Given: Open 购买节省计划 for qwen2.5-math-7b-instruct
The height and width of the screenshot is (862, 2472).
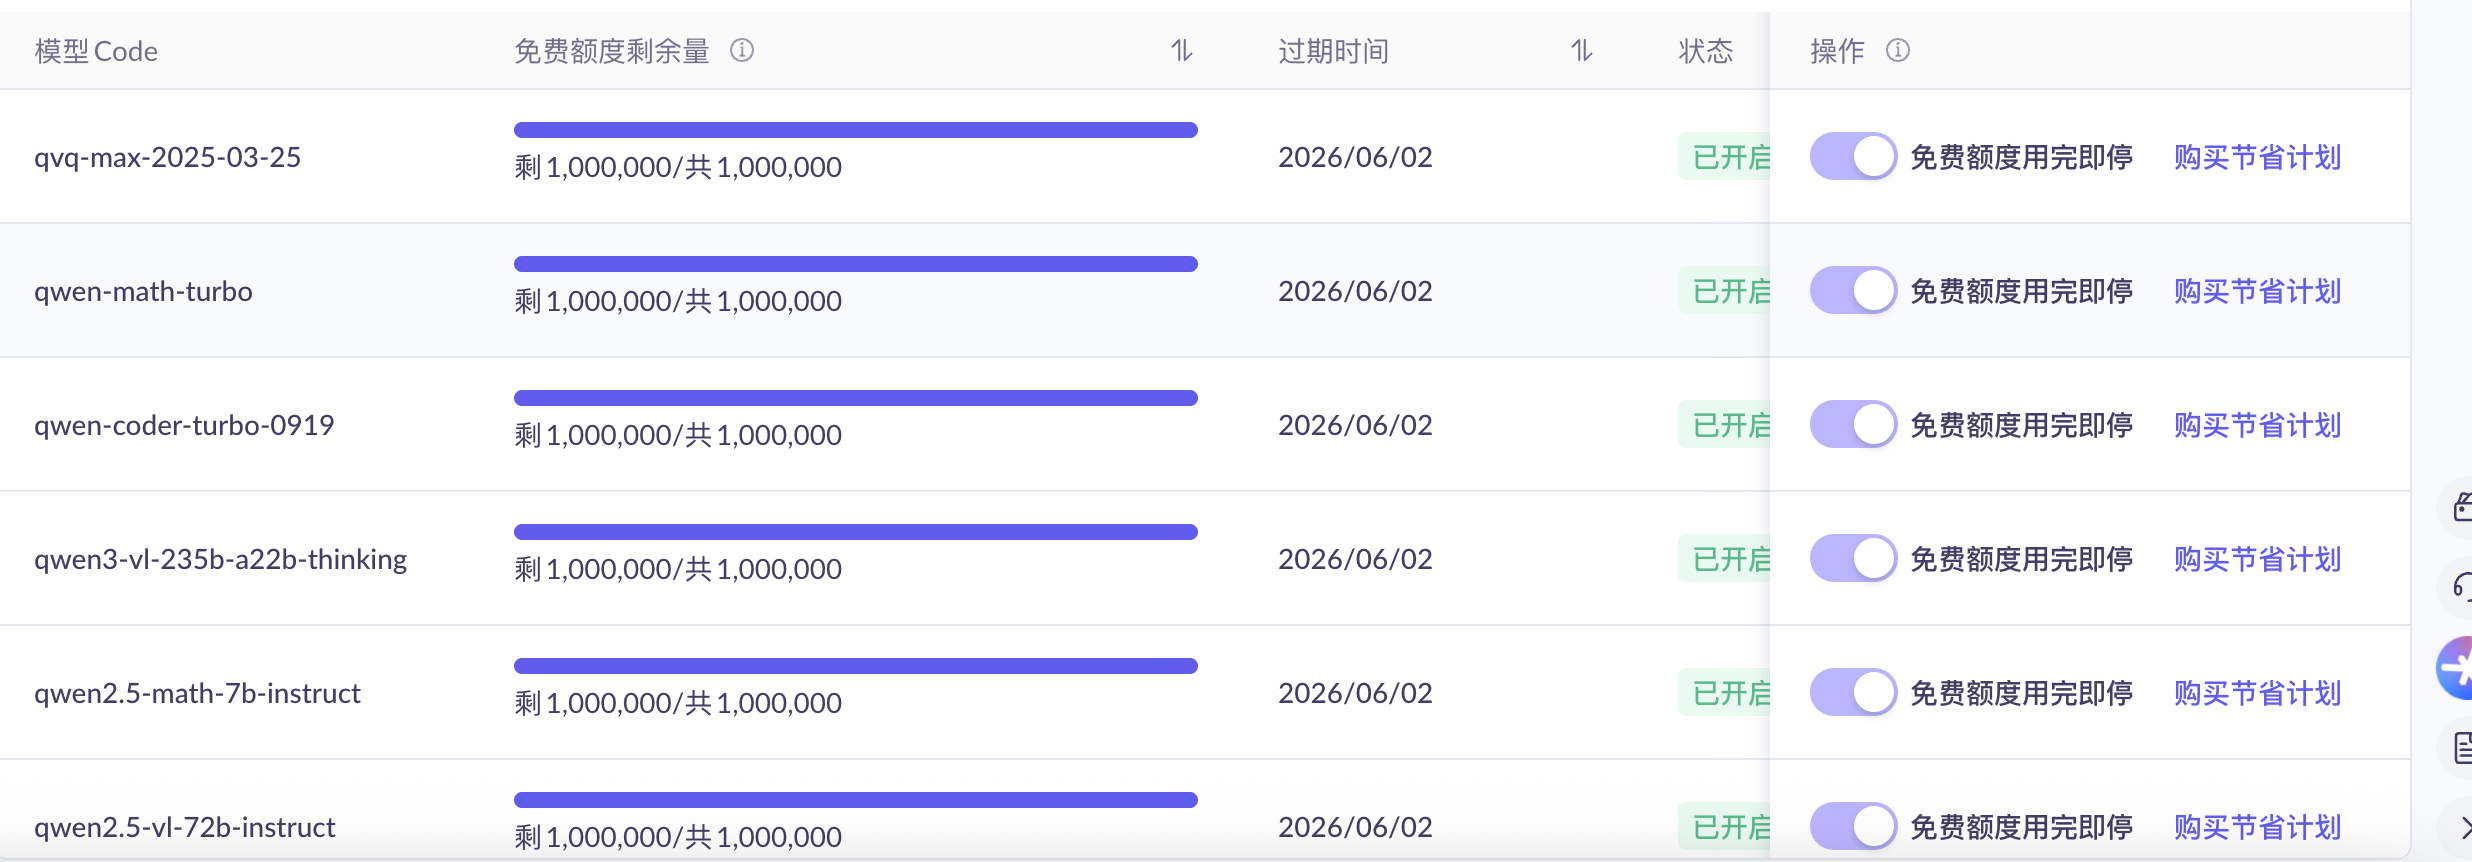Looking at the screenshot, I should click(2257, 693).
